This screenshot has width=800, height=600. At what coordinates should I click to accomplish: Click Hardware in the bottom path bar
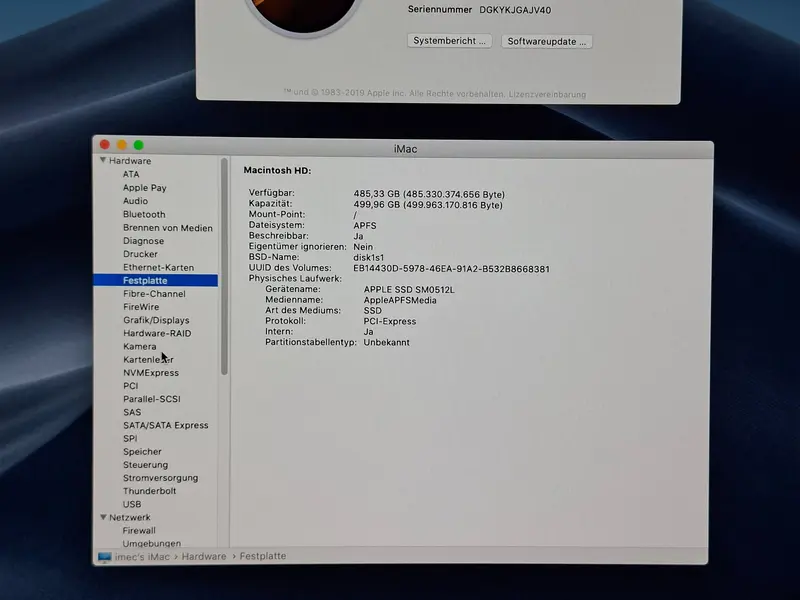[x=204, y=556]
